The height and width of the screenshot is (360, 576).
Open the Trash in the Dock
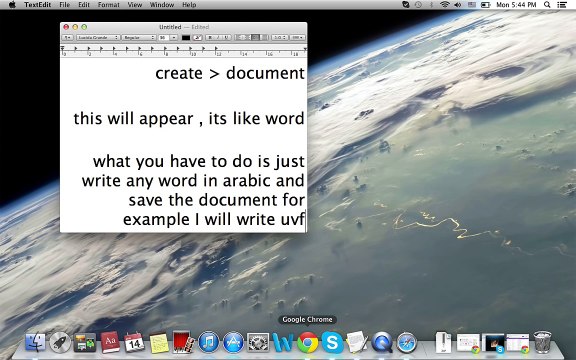[542, 342]
